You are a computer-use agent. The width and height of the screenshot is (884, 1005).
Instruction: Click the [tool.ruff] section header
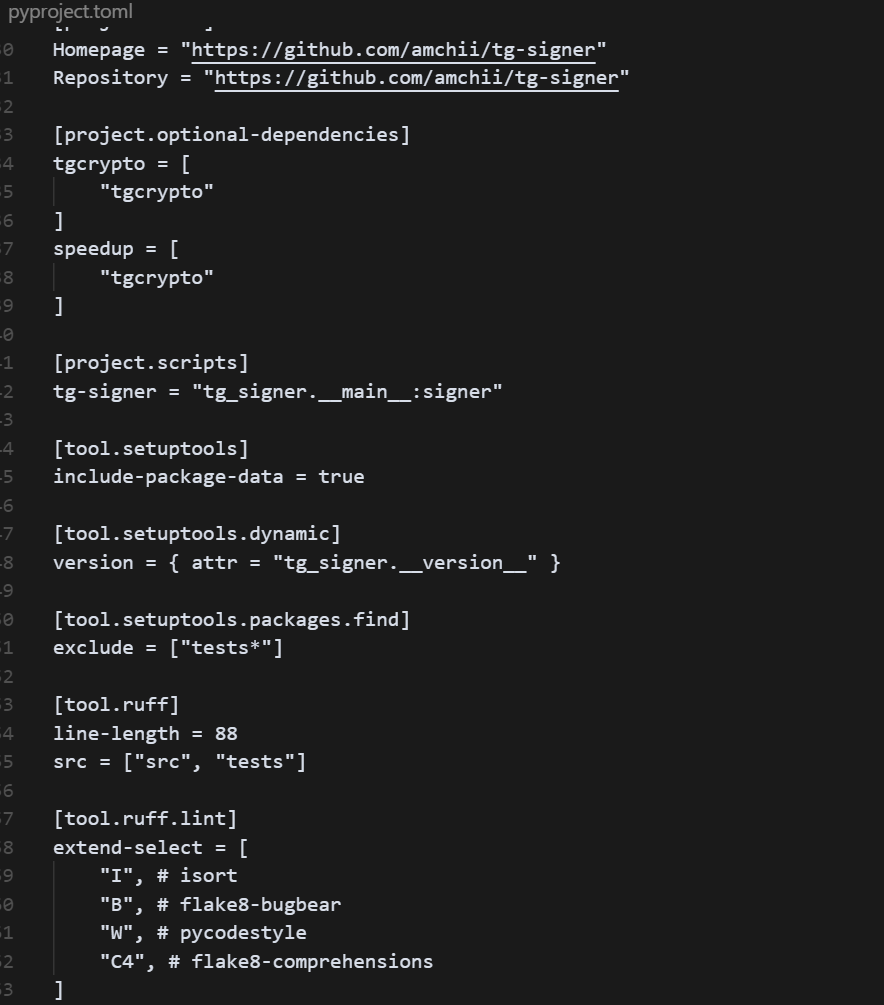coord(116,705)
